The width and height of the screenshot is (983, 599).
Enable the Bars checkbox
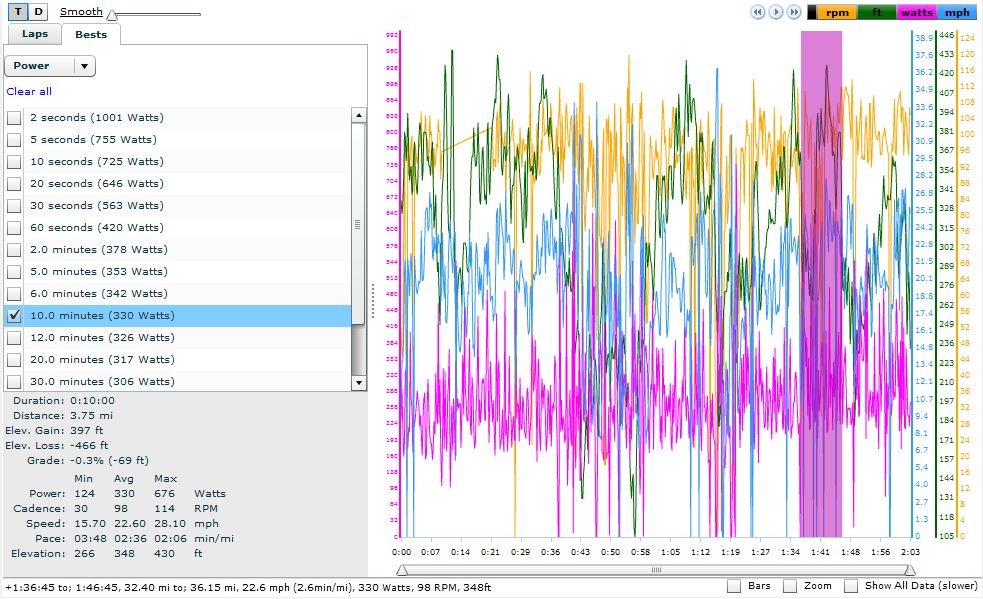point(733,586)
